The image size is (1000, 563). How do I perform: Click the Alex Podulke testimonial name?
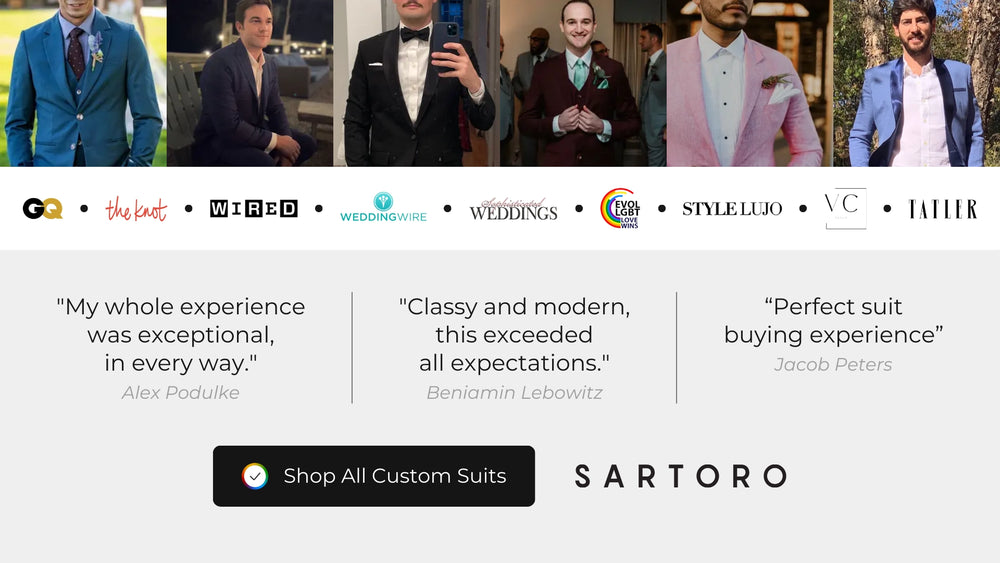(180, 393)
